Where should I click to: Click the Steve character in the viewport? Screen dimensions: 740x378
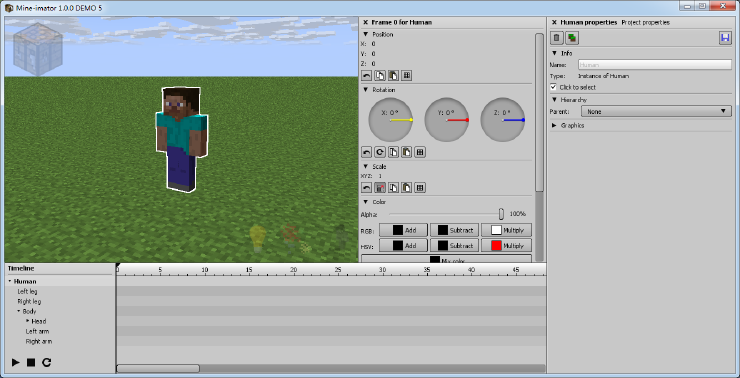click(182, 139)
